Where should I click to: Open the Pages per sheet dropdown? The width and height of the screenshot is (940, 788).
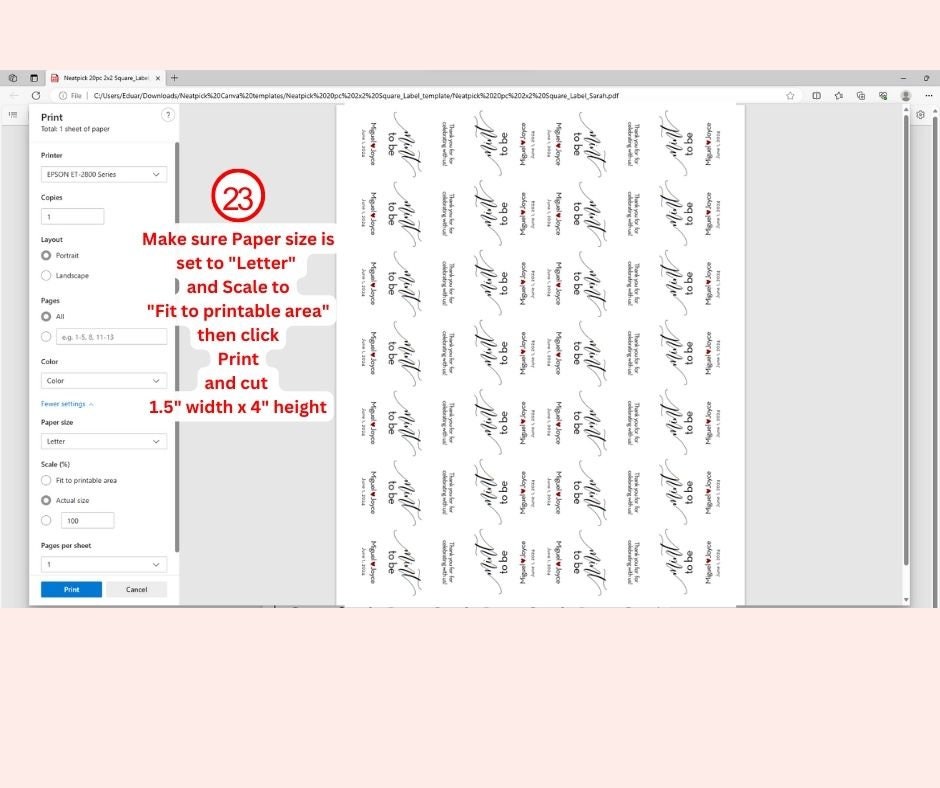(104, 564)
